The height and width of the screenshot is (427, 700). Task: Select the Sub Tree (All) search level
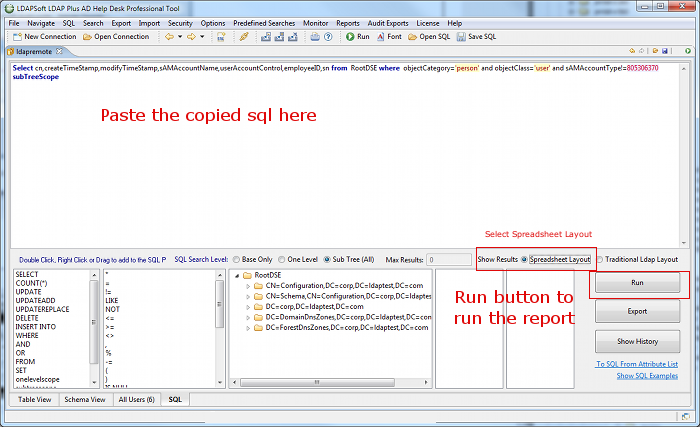pyautogui.click(x=327, y=260)
